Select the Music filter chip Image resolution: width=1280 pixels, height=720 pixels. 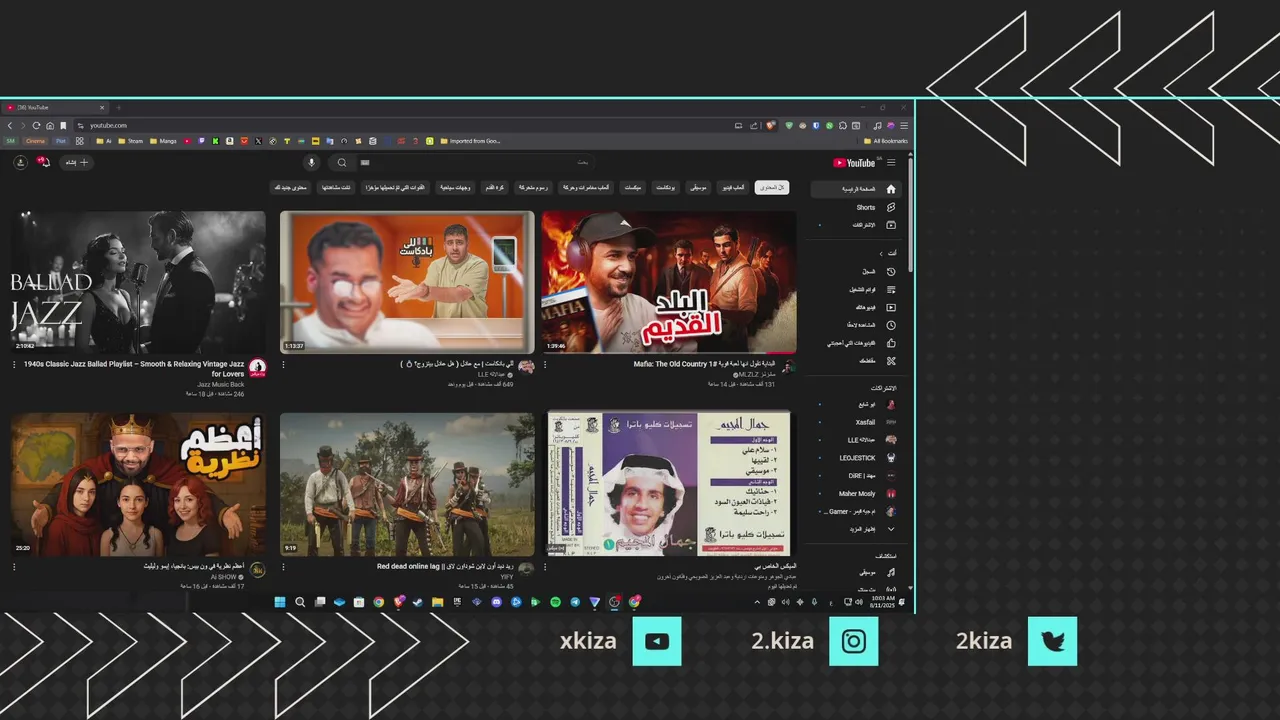point(698,187)
